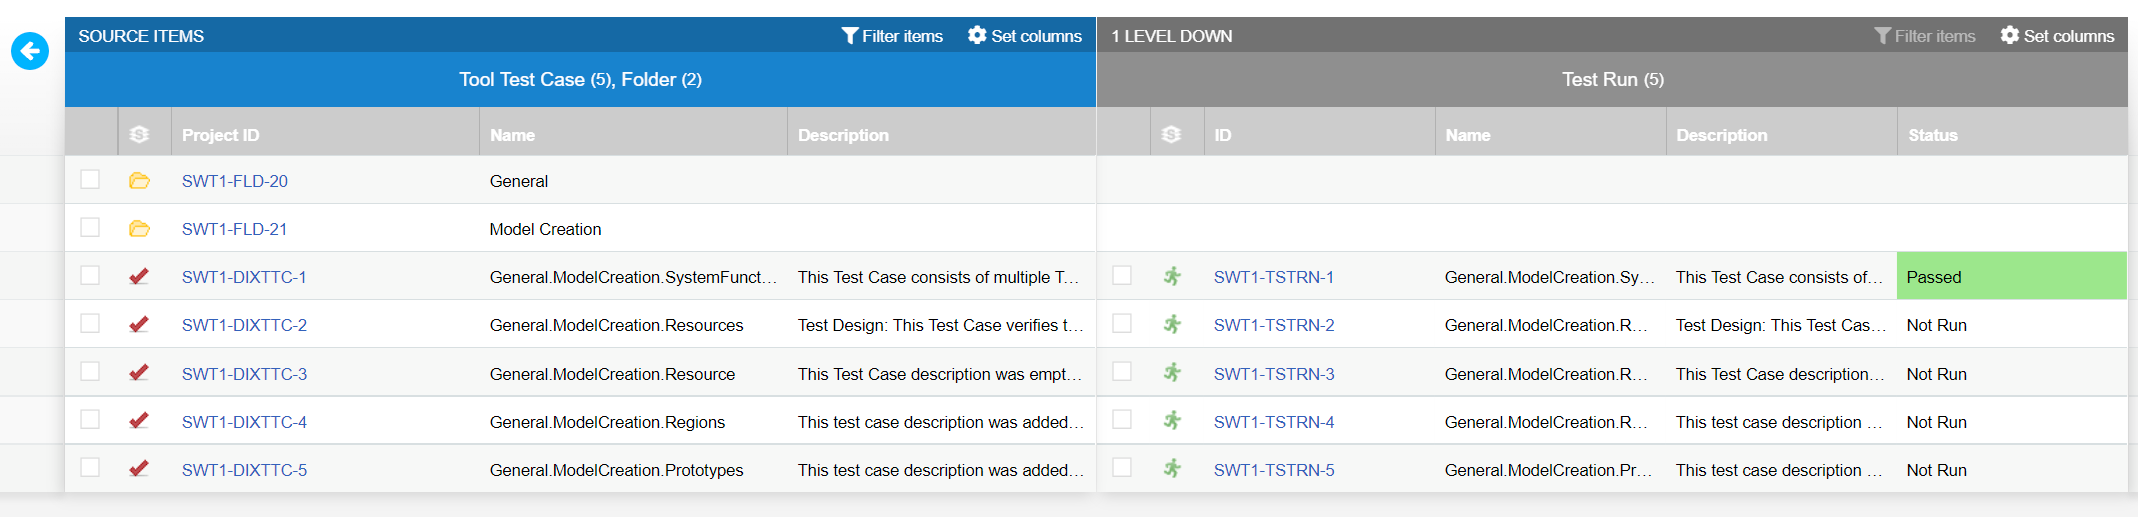Click name General.ModelCreation.Prototypes
This screenshot has width=2138, height=517.
tap(616, 470)
